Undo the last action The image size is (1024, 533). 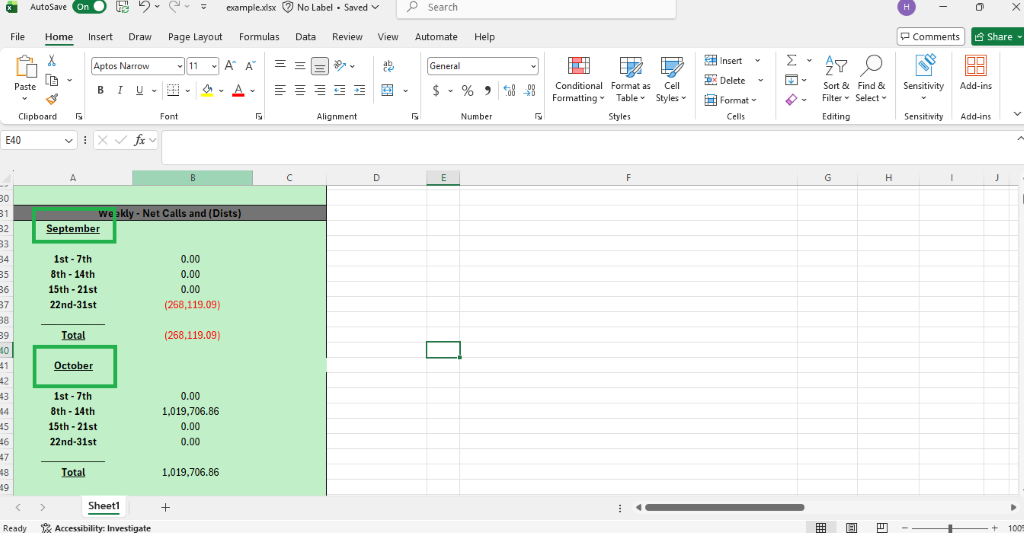click(x=144, y=7)
